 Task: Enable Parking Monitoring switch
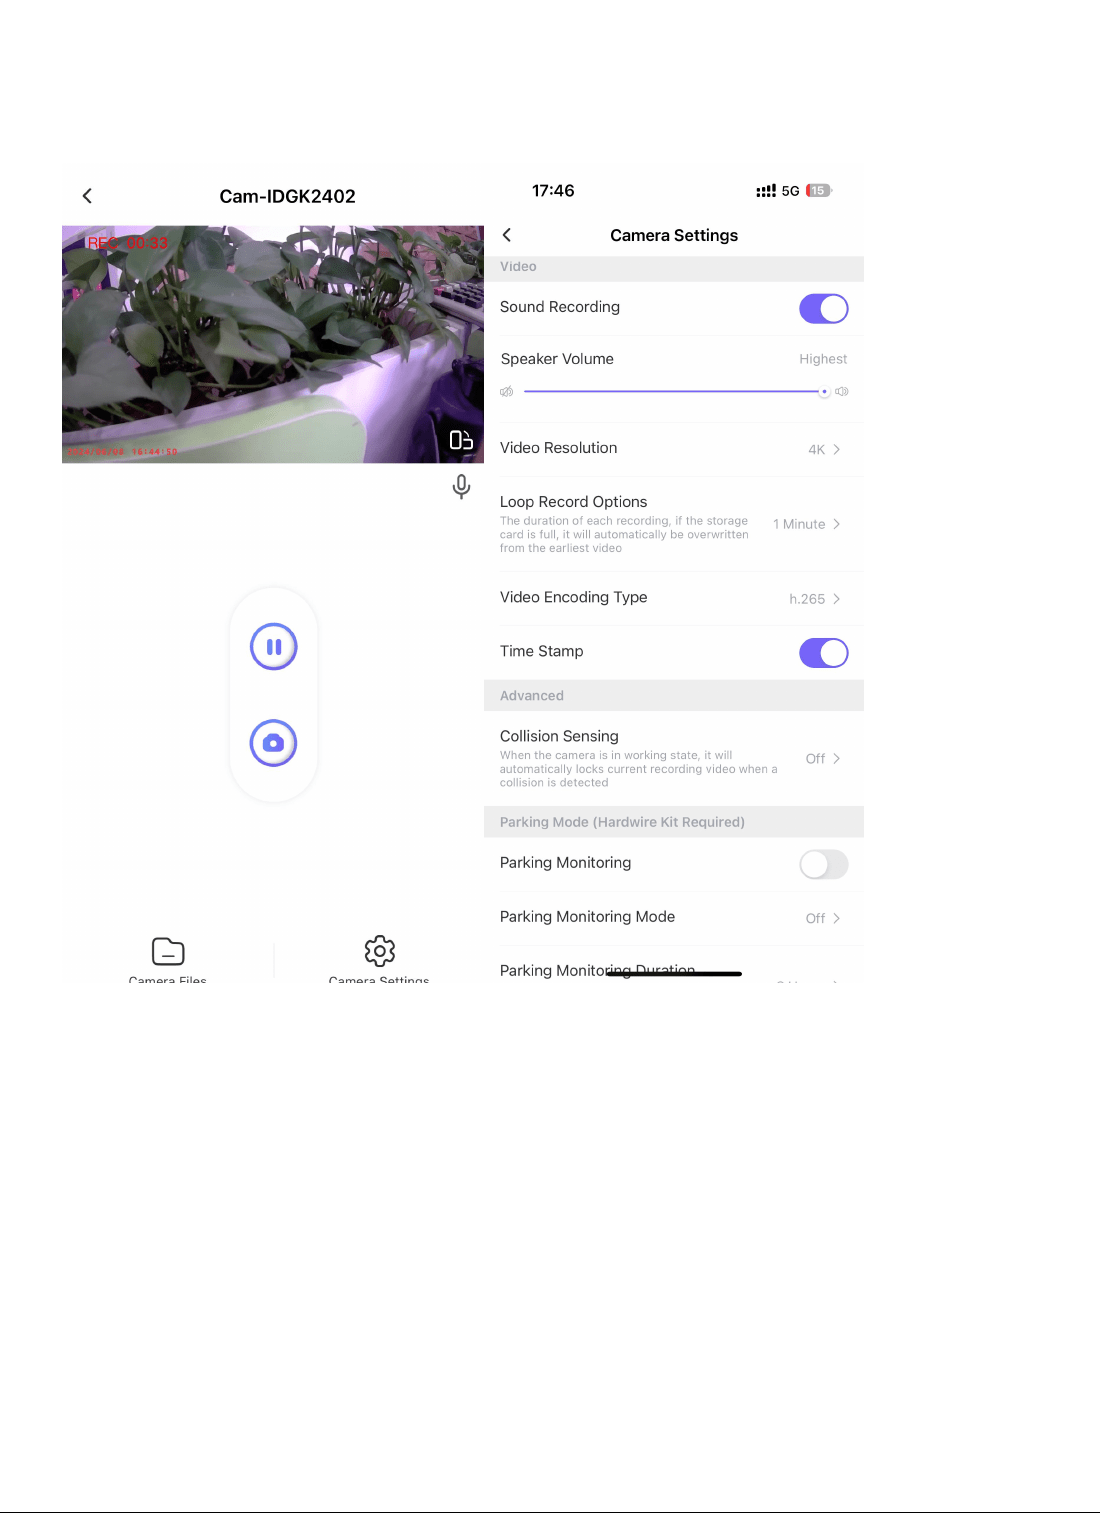click(x=824, y=865)
